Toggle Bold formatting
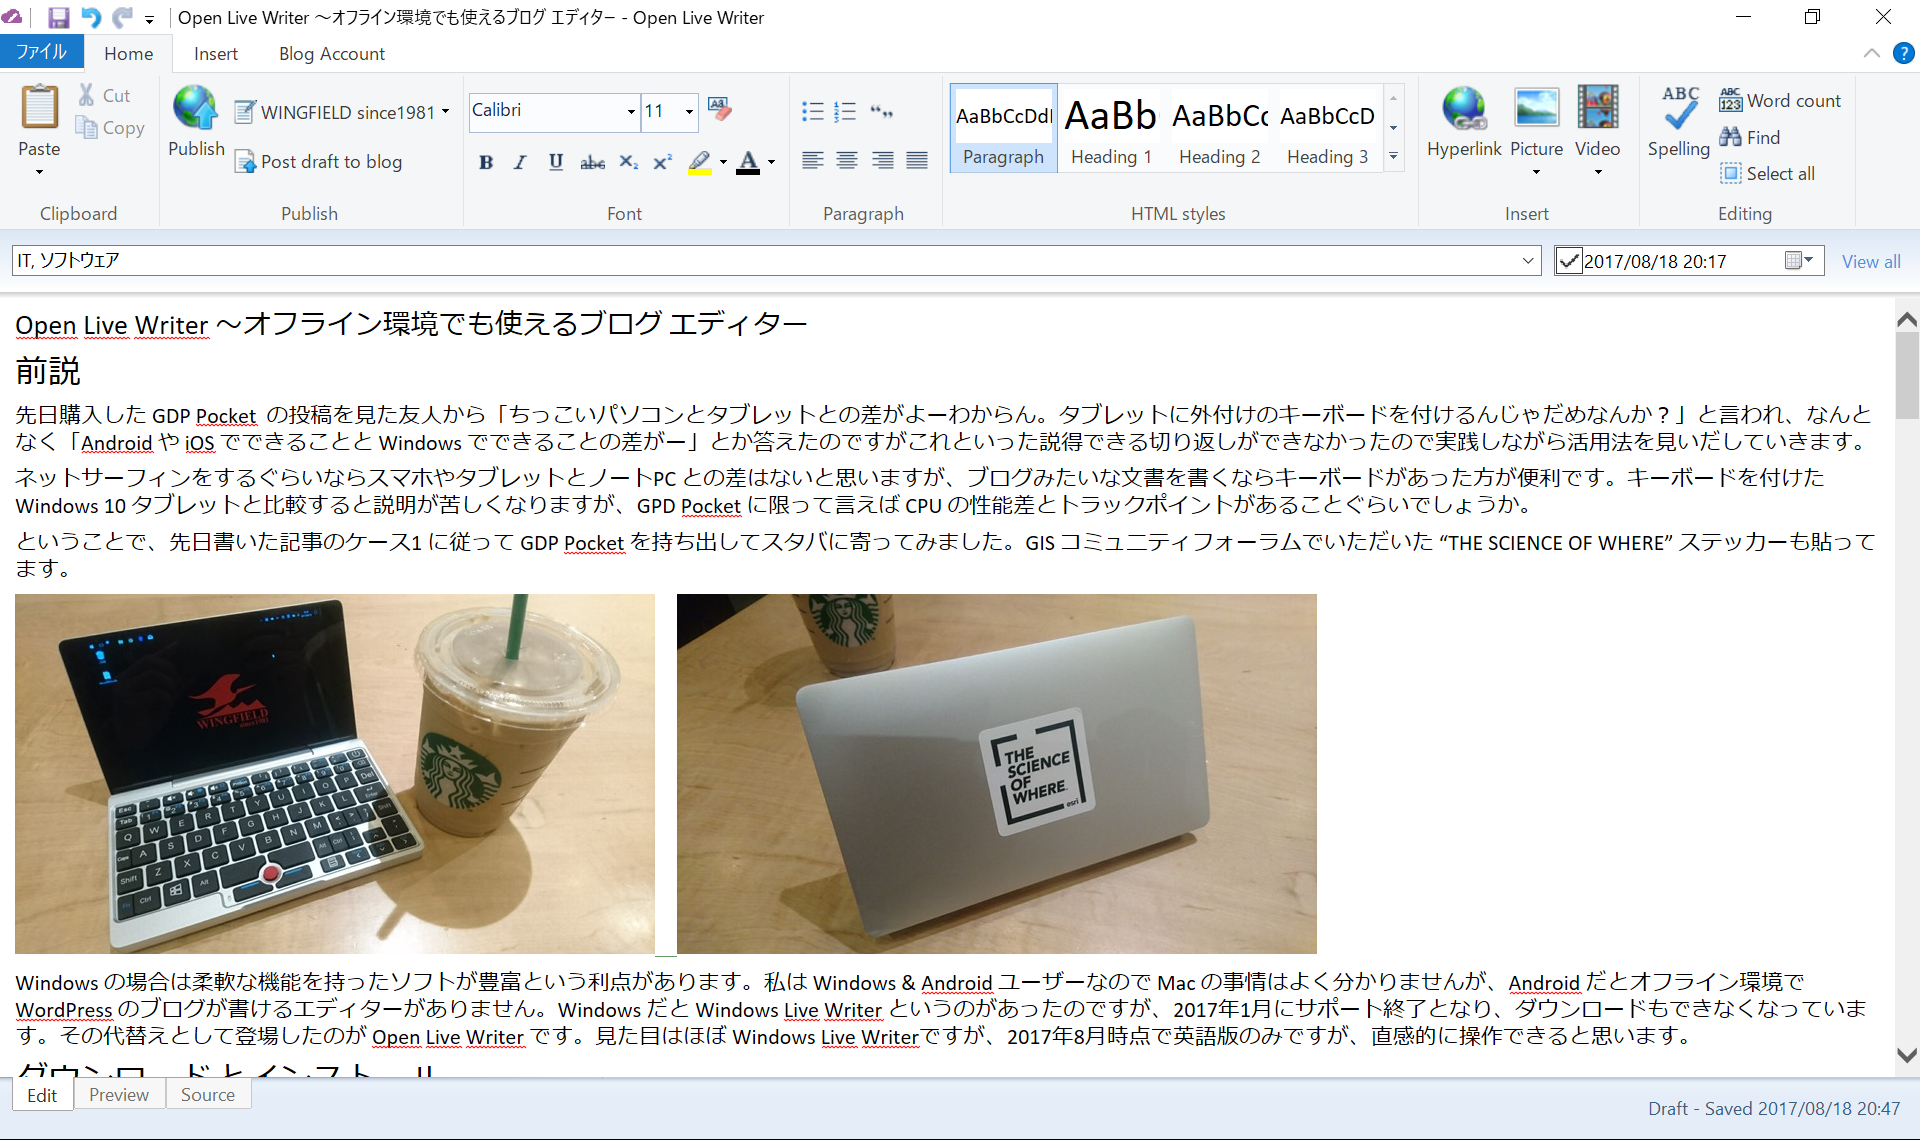Image resolution: width=1920 pixels, height=1140 pixels. (x=486, y=162)
